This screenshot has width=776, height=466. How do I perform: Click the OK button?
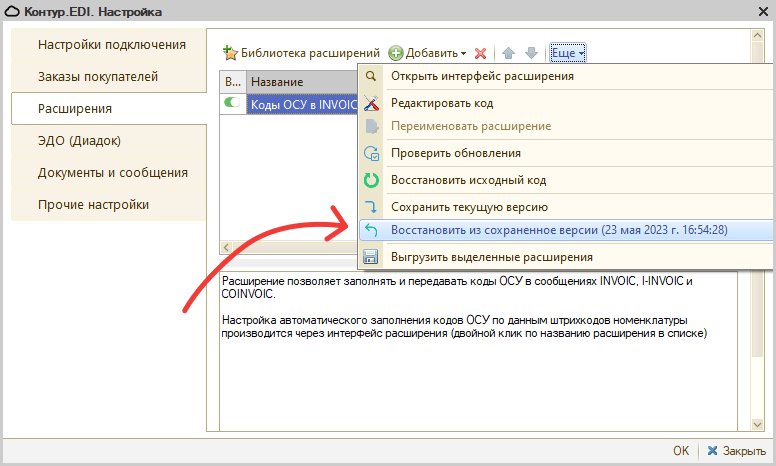click(x=681, y=451)
